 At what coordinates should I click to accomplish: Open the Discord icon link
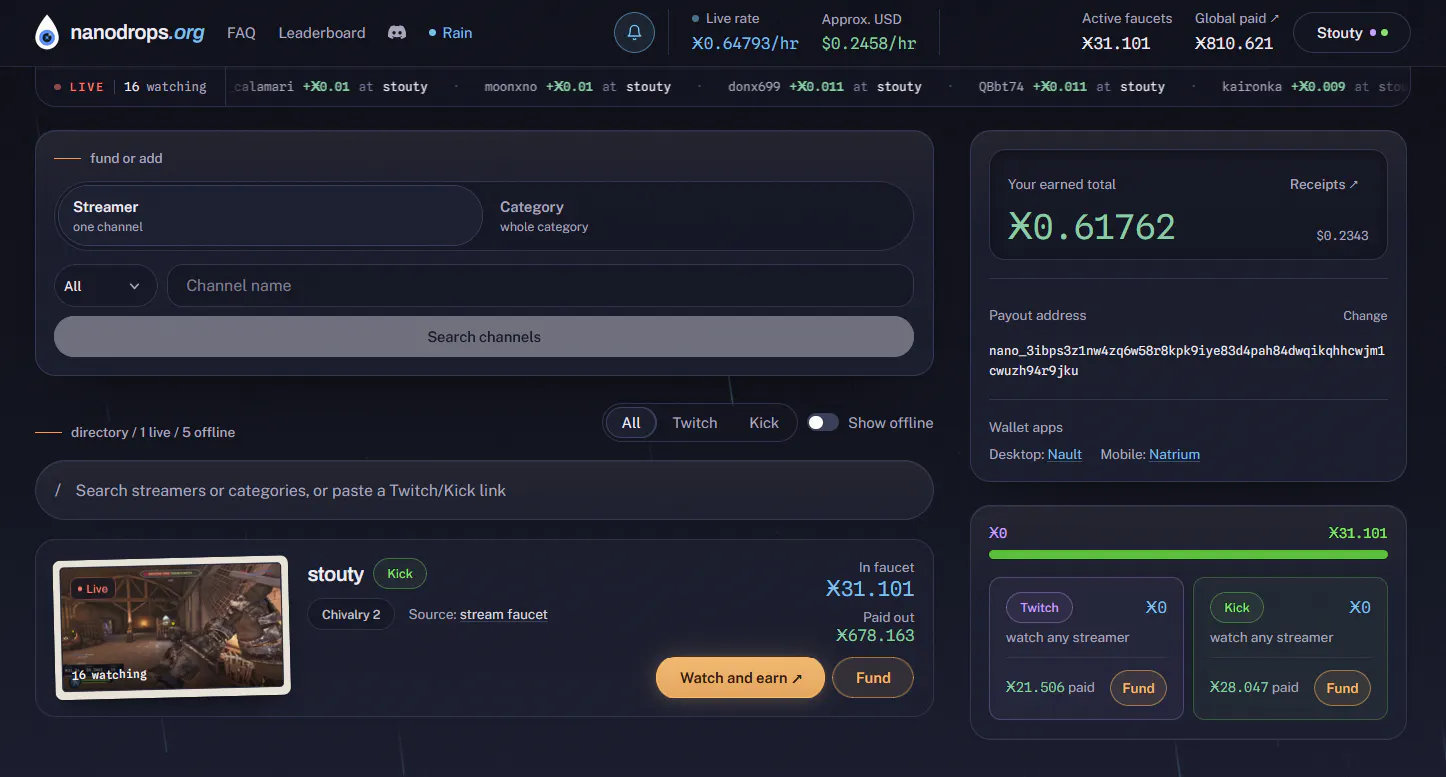tap(397, 33)
